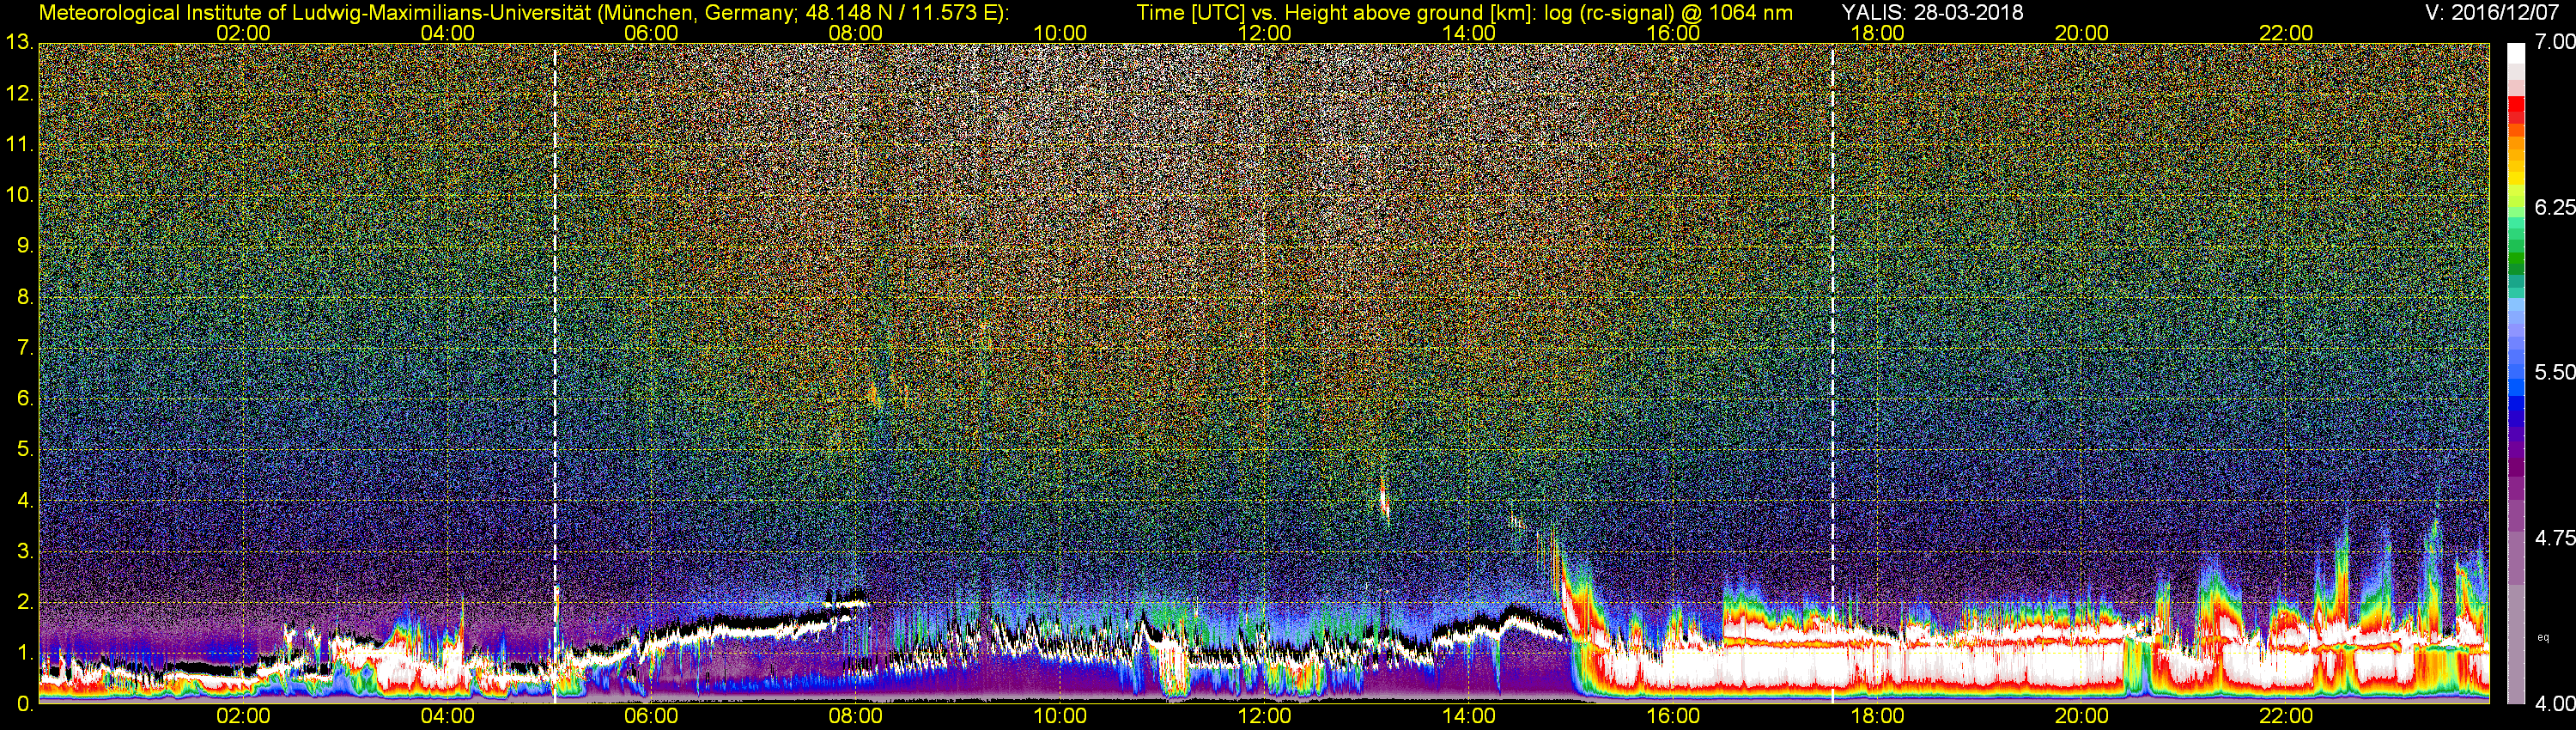This screenshot has height=730, width=2576.
Task: Click the 4 km height axis label
Action: coord(24,501)
